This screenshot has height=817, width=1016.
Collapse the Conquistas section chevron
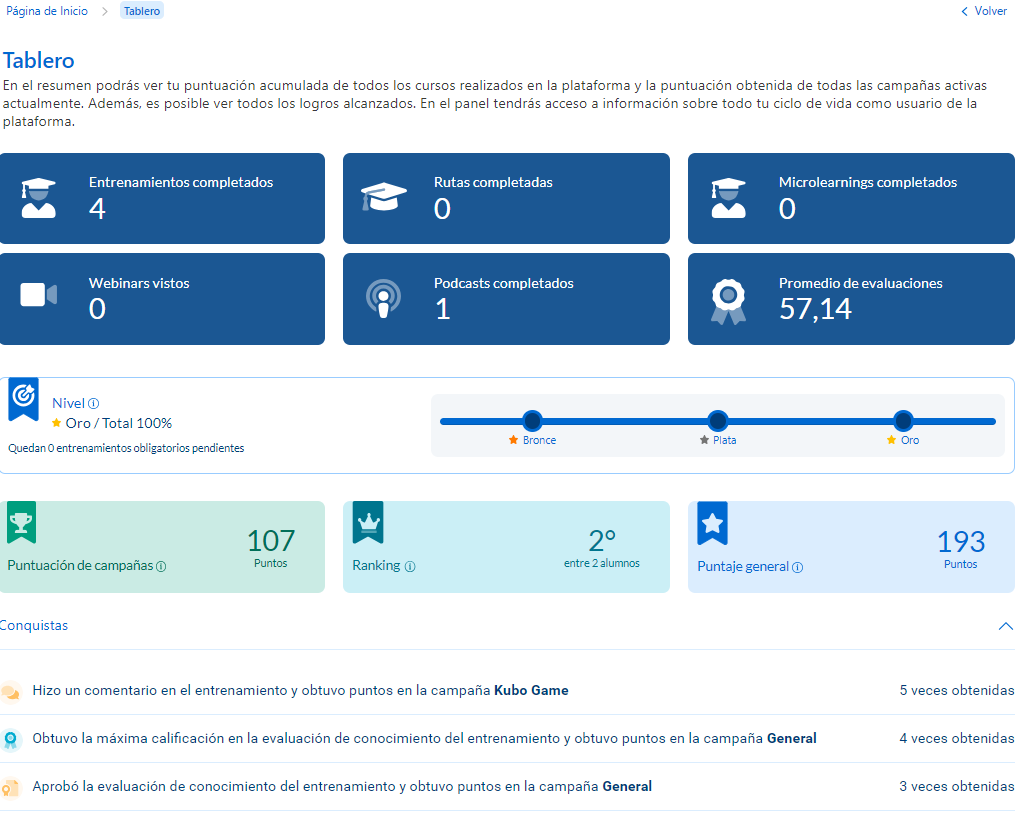point(1005,626)
